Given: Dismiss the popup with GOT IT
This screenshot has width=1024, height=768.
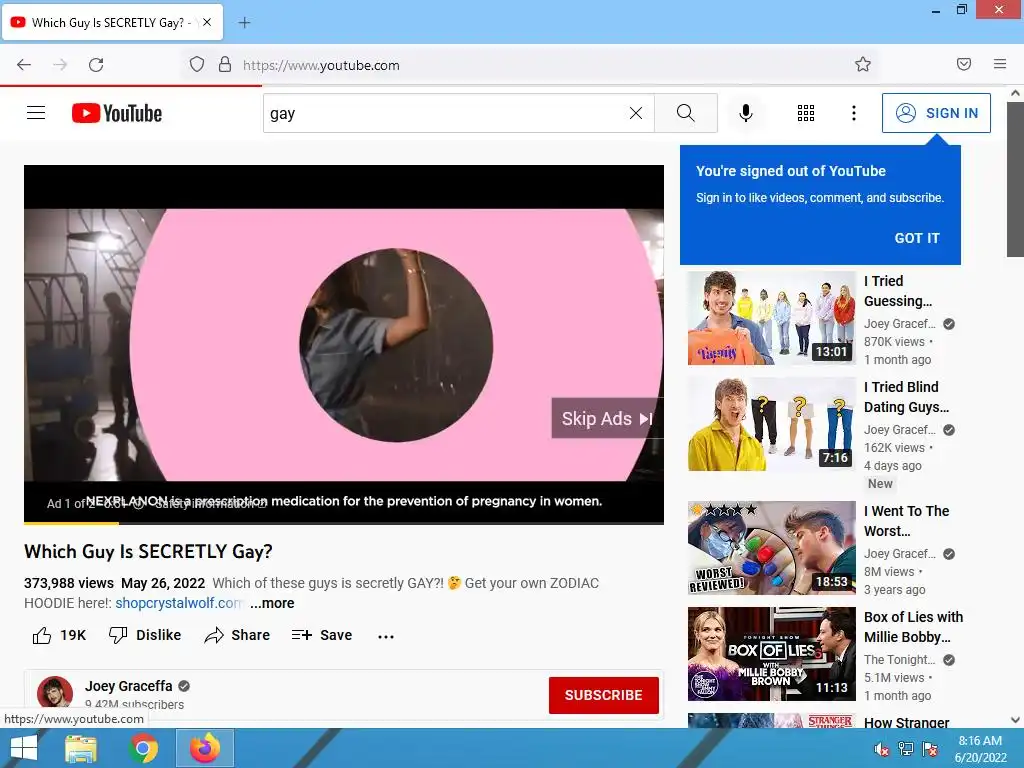Looking at the screenshot, I should [917, 238].
